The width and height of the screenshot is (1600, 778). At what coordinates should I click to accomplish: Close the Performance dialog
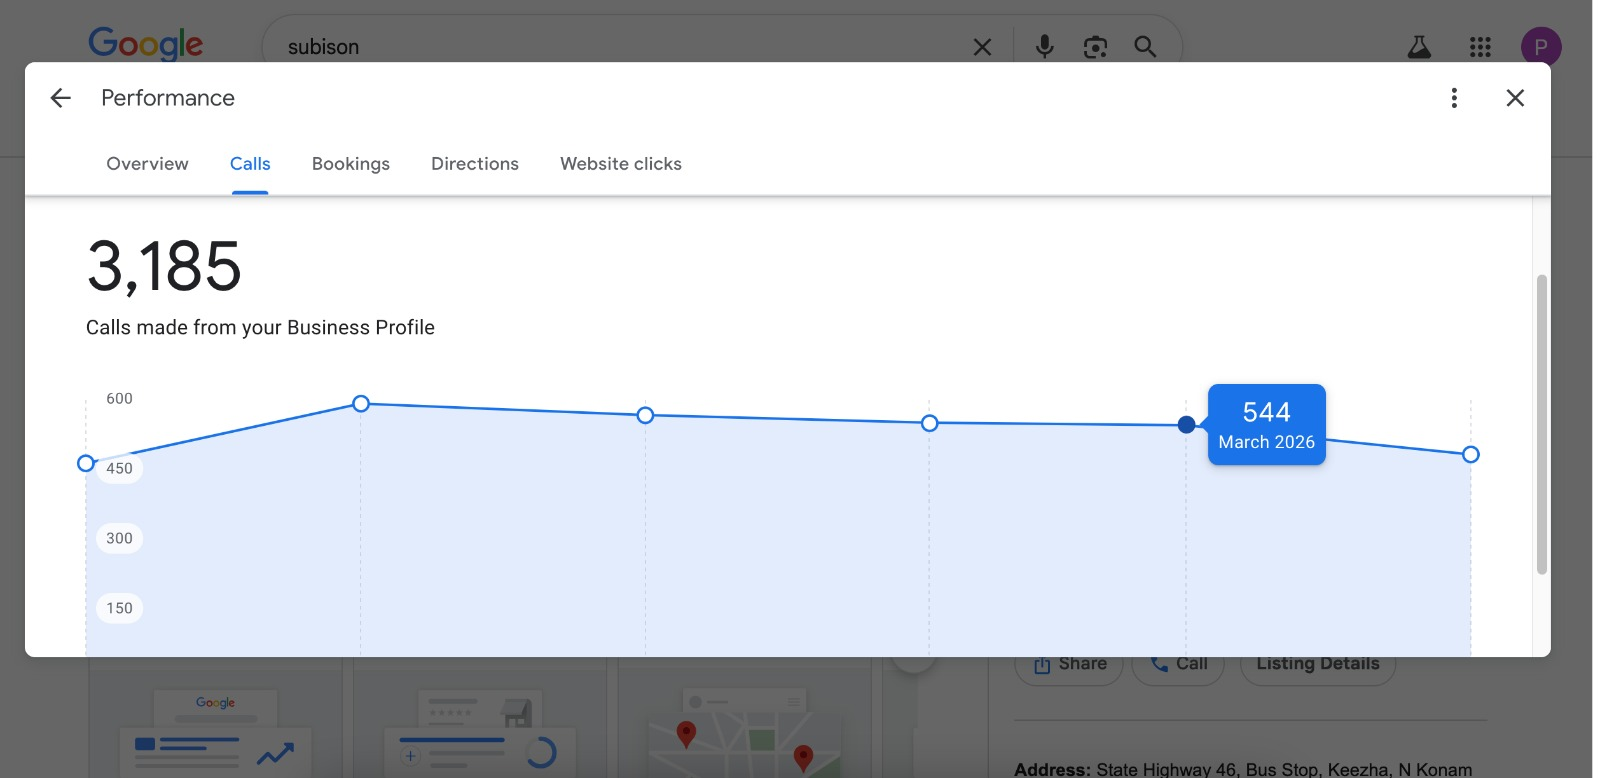click(x=1515, y=98)
